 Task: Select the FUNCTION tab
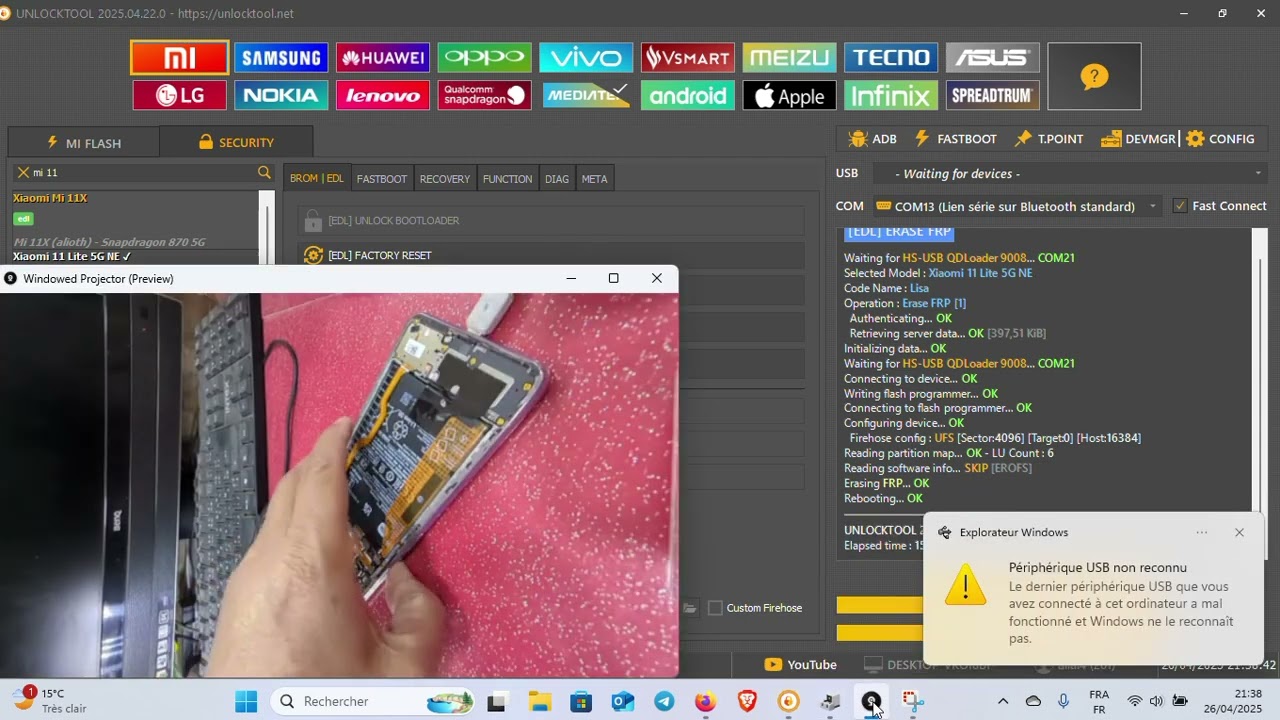(x=507, y=179)
